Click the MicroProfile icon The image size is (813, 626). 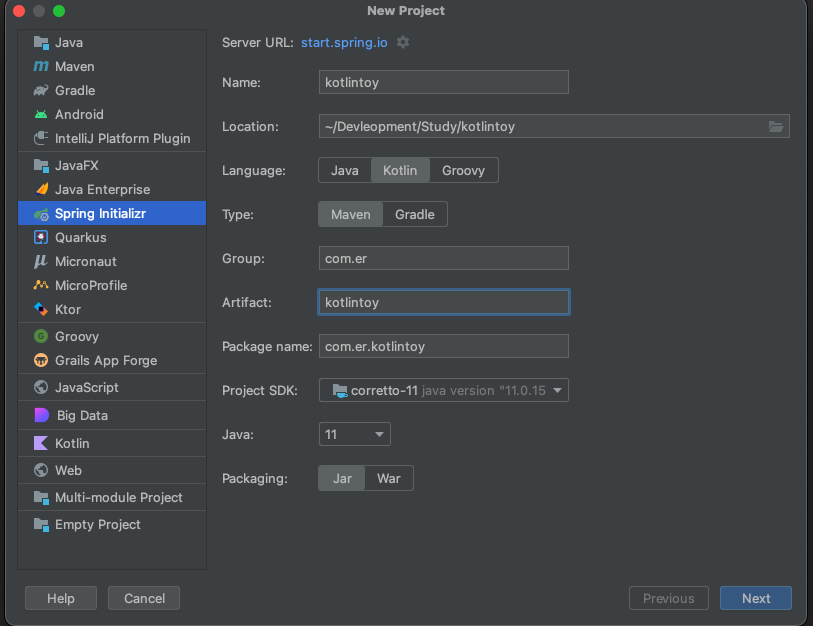click(x=41, y=285)
